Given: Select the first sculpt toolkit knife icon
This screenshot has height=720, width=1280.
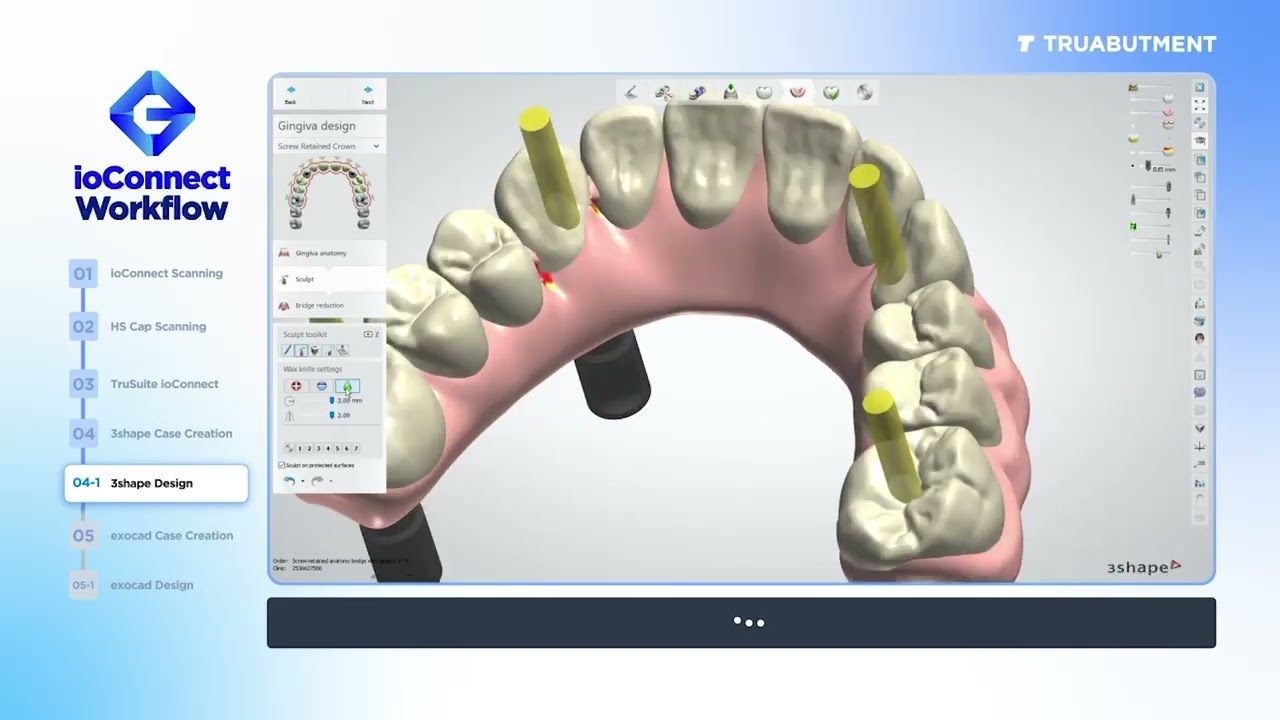Looking at the screenshot, I should coord(287,350).
